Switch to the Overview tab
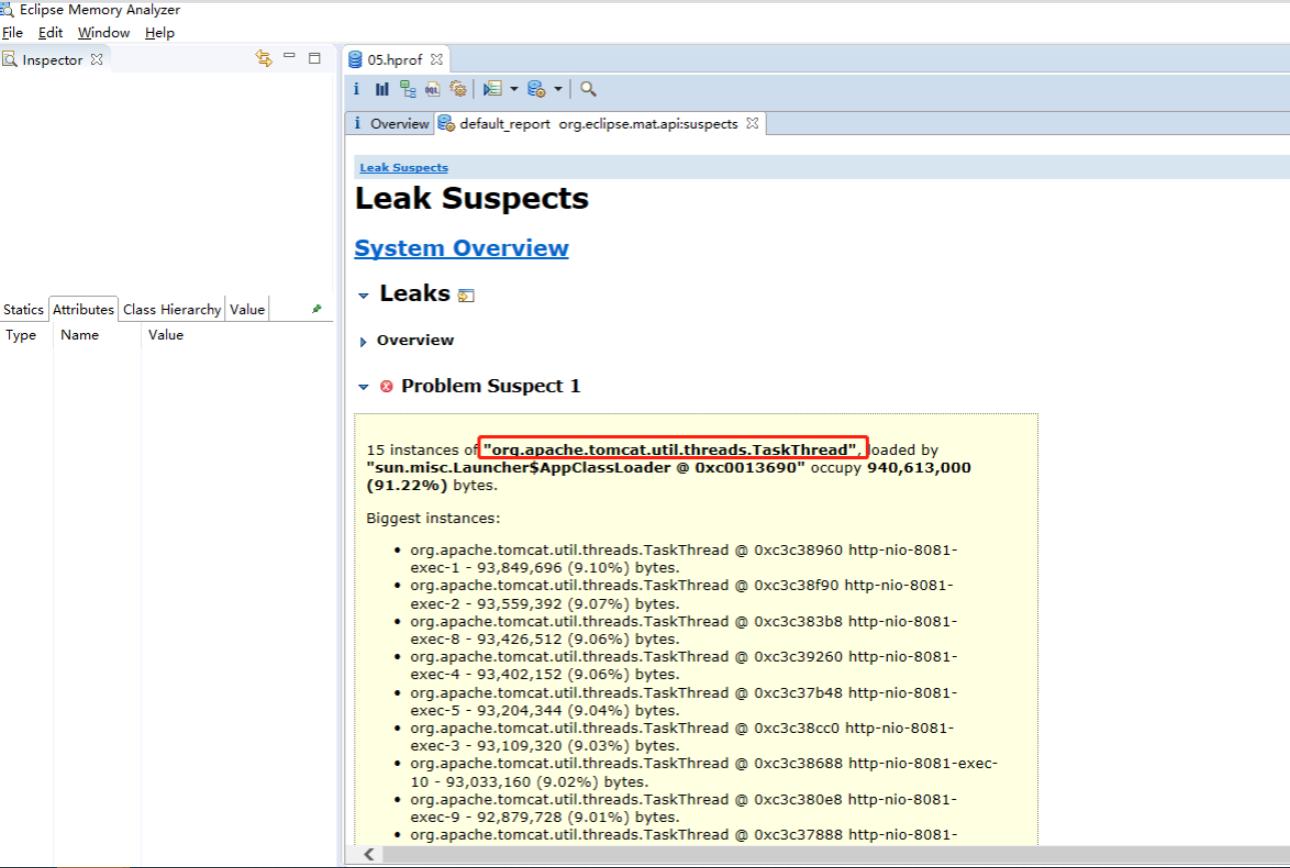 [x=393, y=124]
